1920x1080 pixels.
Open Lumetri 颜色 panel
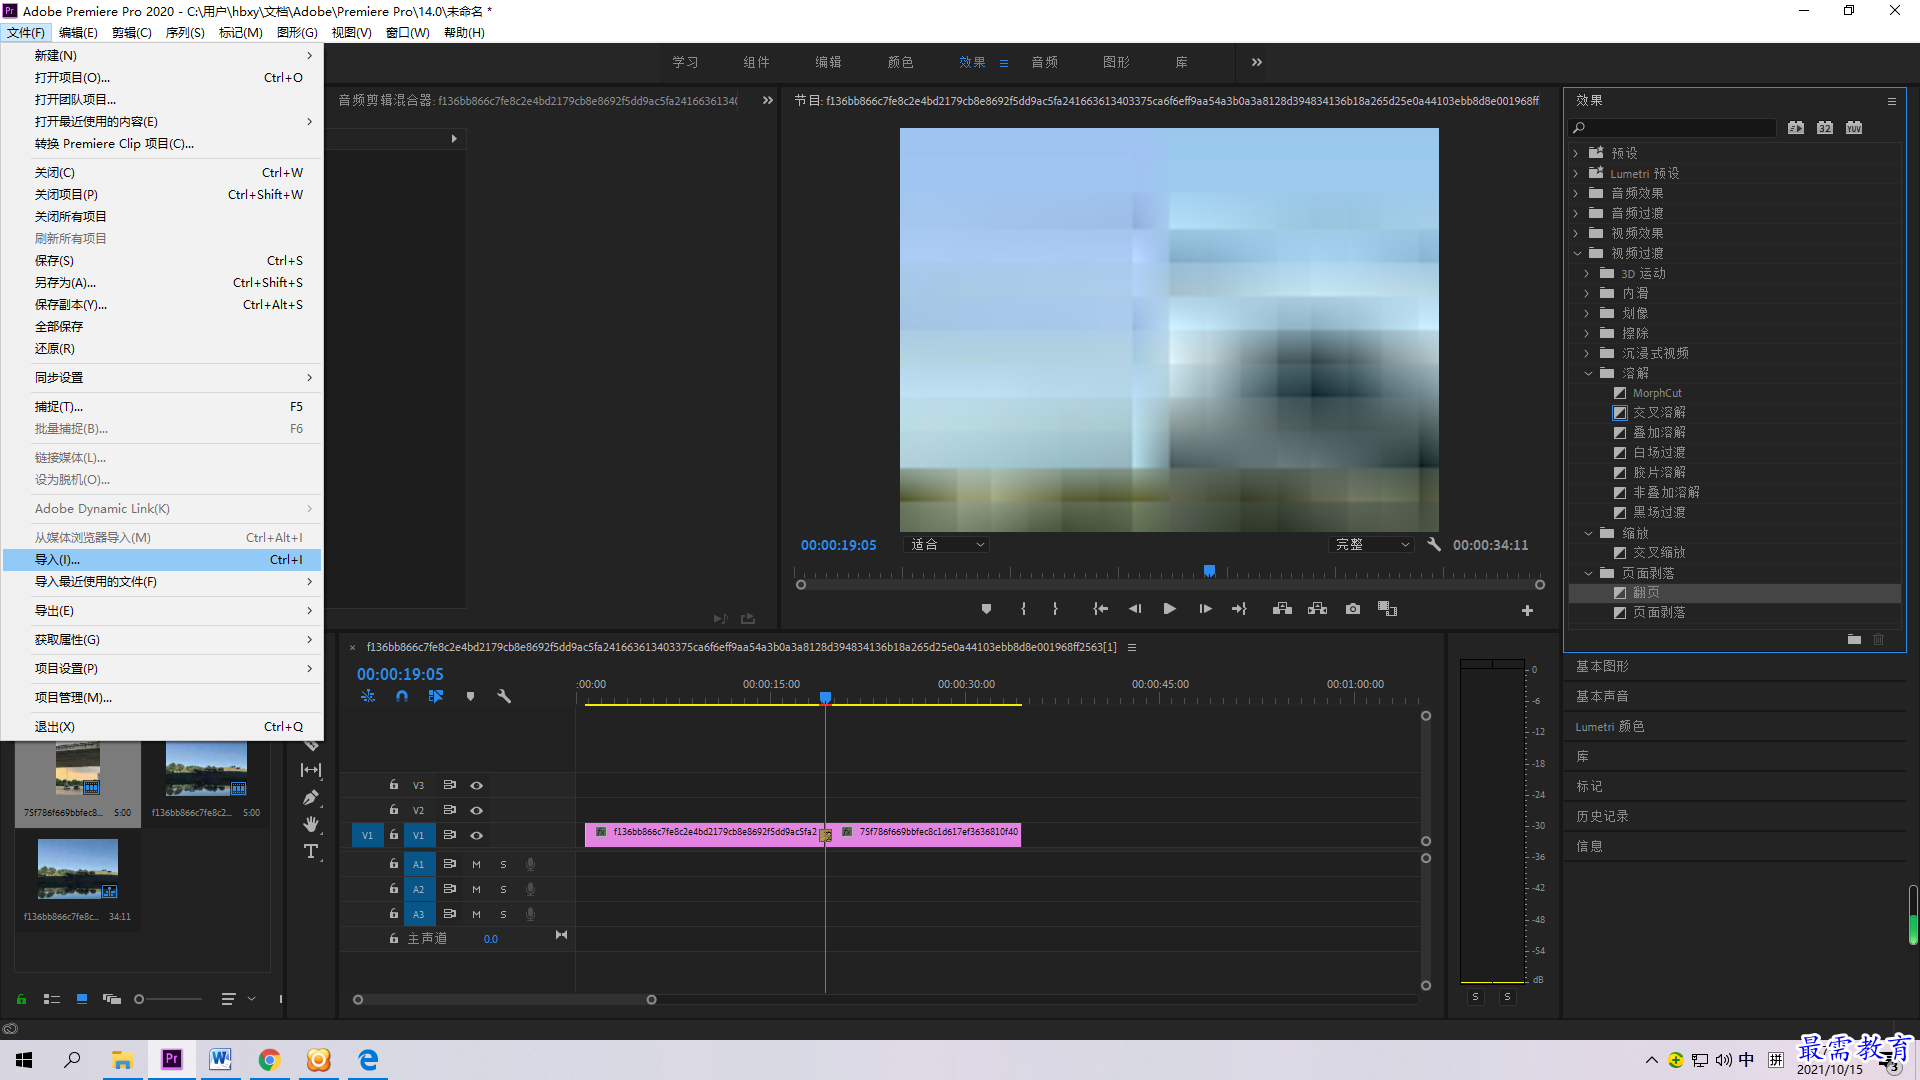[x=1610, y=727]
